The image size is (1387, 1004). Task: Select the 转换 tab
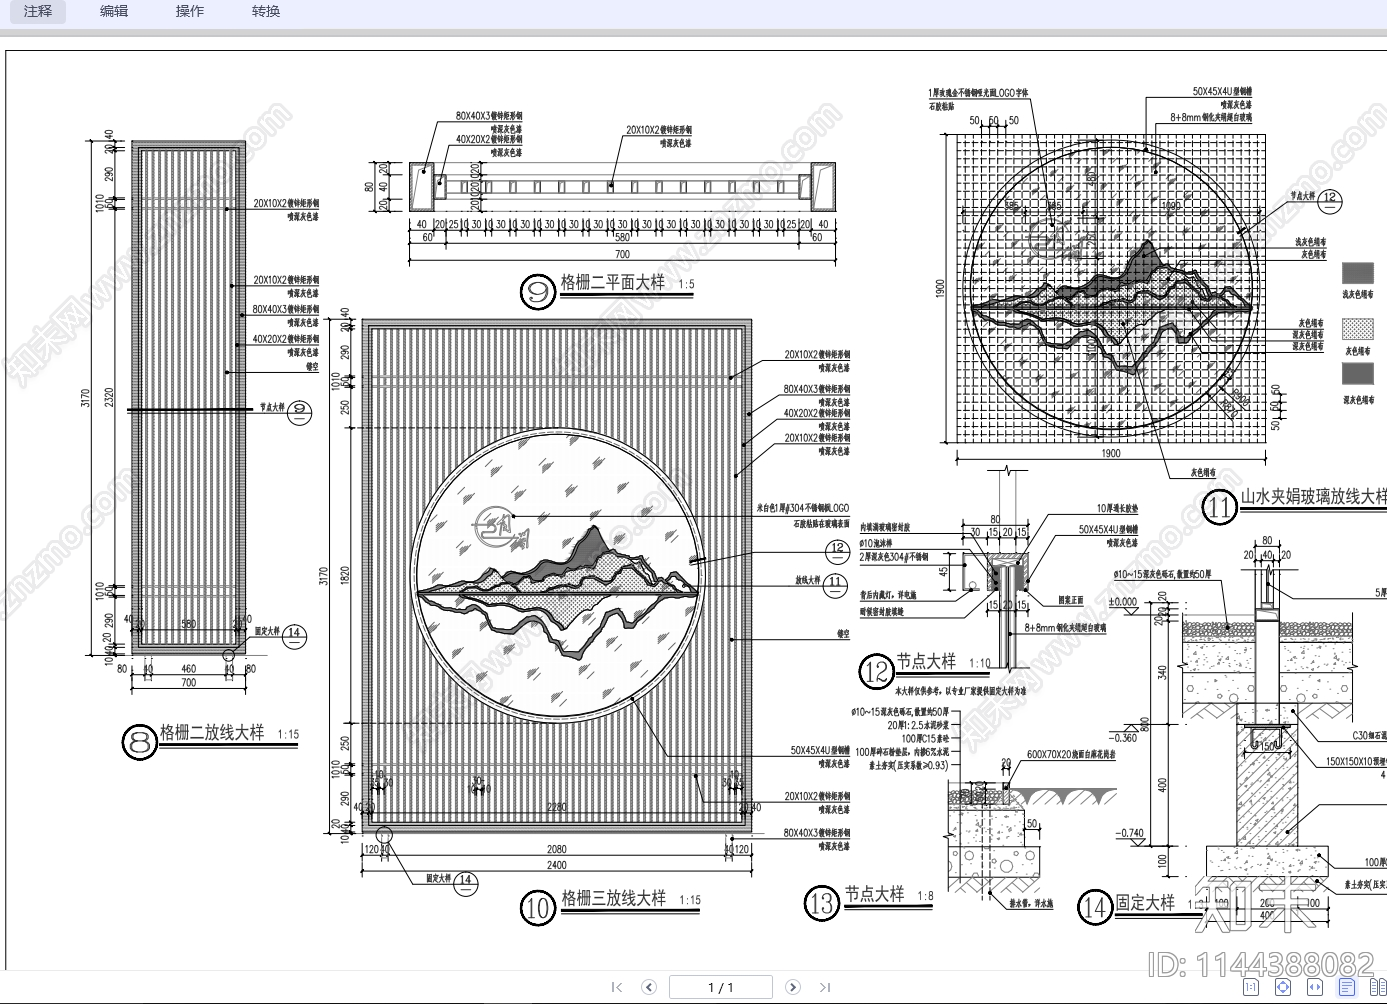266,12
